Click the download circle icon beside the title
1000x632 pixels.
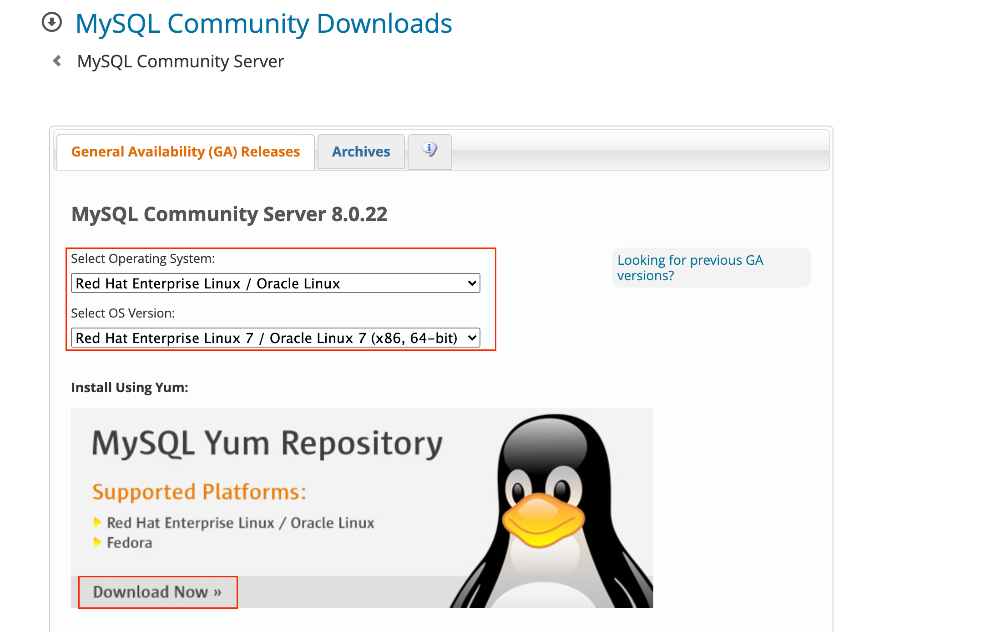52,22
